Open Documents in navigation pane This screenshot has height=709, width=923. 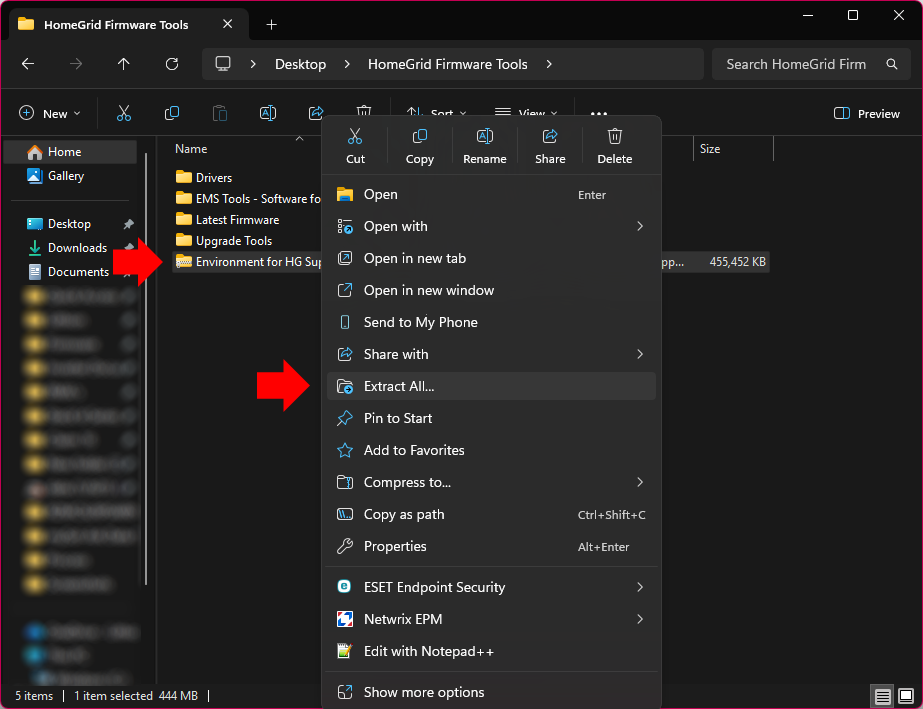coord(71,271)
